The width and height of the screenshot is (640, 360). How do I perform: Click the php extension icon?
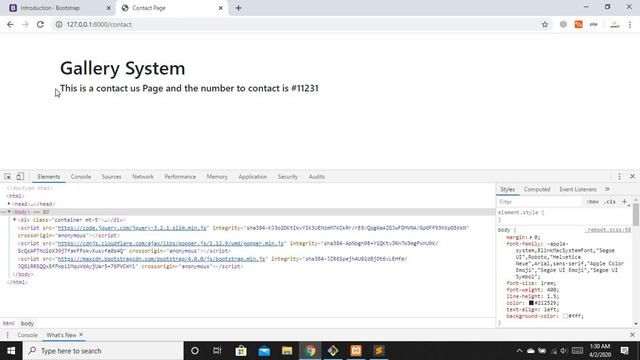coord(593,24)
